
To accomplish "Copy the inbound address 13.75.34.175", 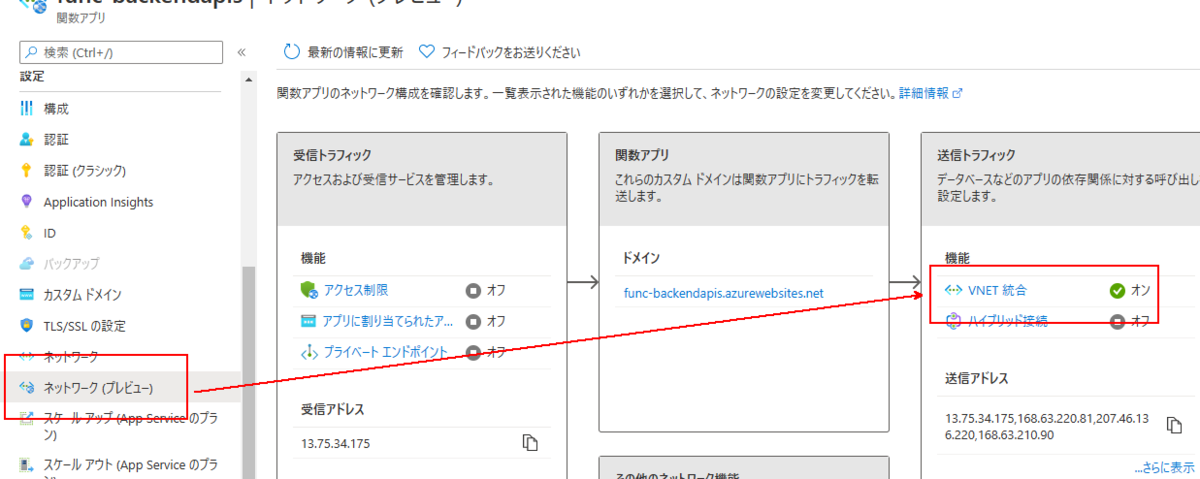I will (x=531, y=443).
